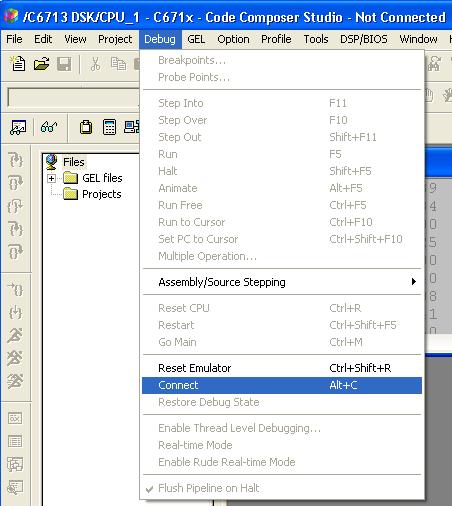Click the overlapping windows sidebar icon
452x506 pixels.
[x=15, y=464]
